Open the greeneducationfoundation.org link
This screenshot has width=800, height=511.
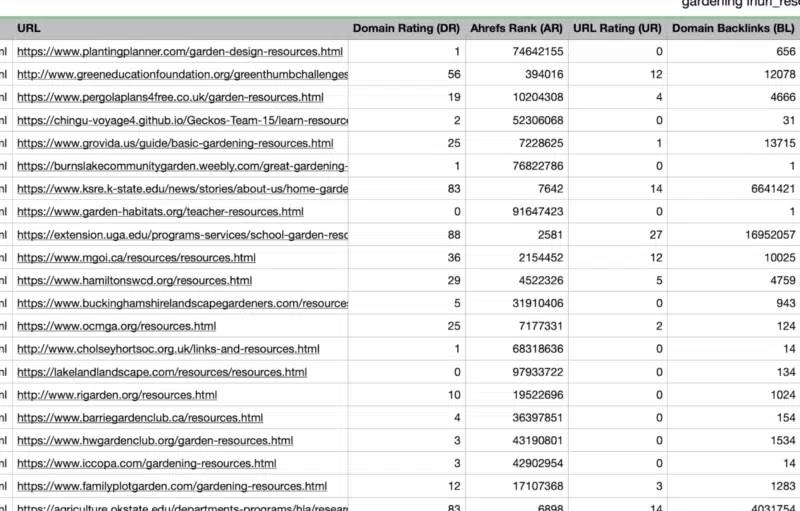click(183, 74)
